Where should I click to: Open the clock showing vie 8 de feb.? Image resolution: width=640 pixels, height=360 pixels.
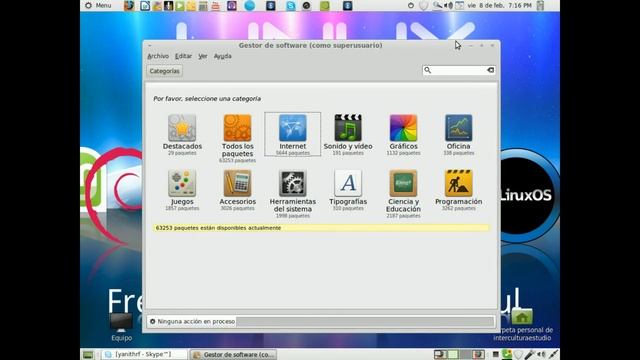point(500,6)
